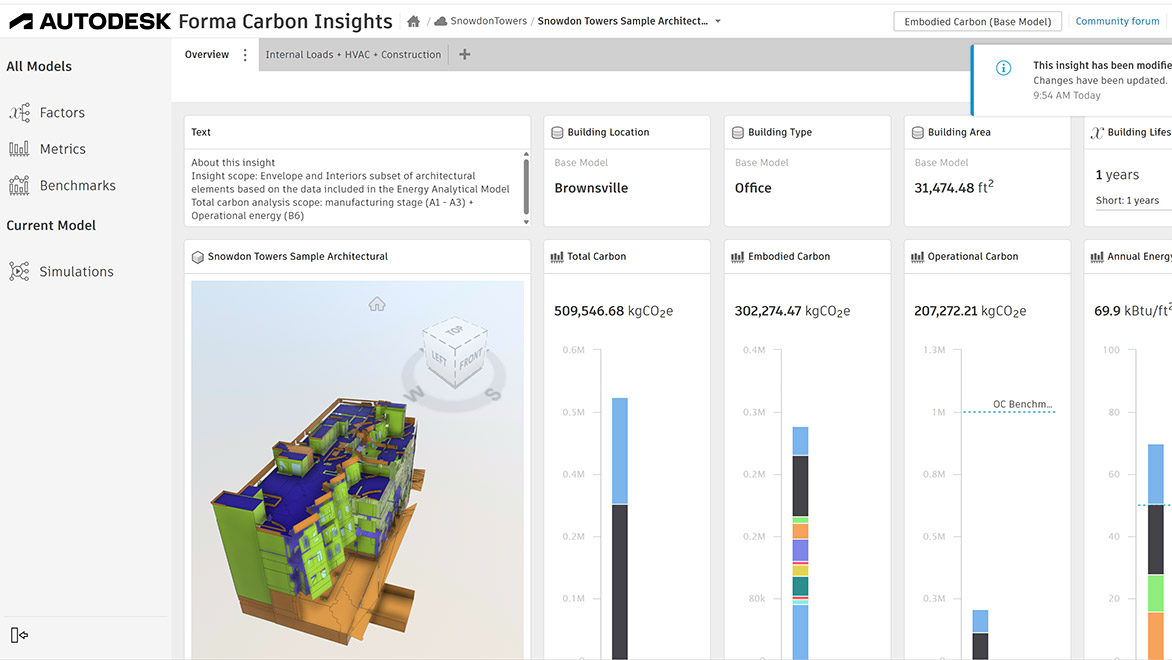Click the Current Model heading

tap(51, 226)
